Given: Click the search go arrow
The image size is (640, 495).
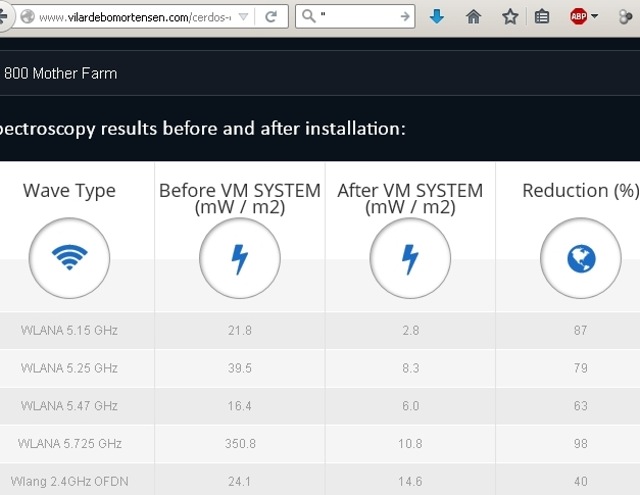Looking at the screenshot, I should point(405,17).
